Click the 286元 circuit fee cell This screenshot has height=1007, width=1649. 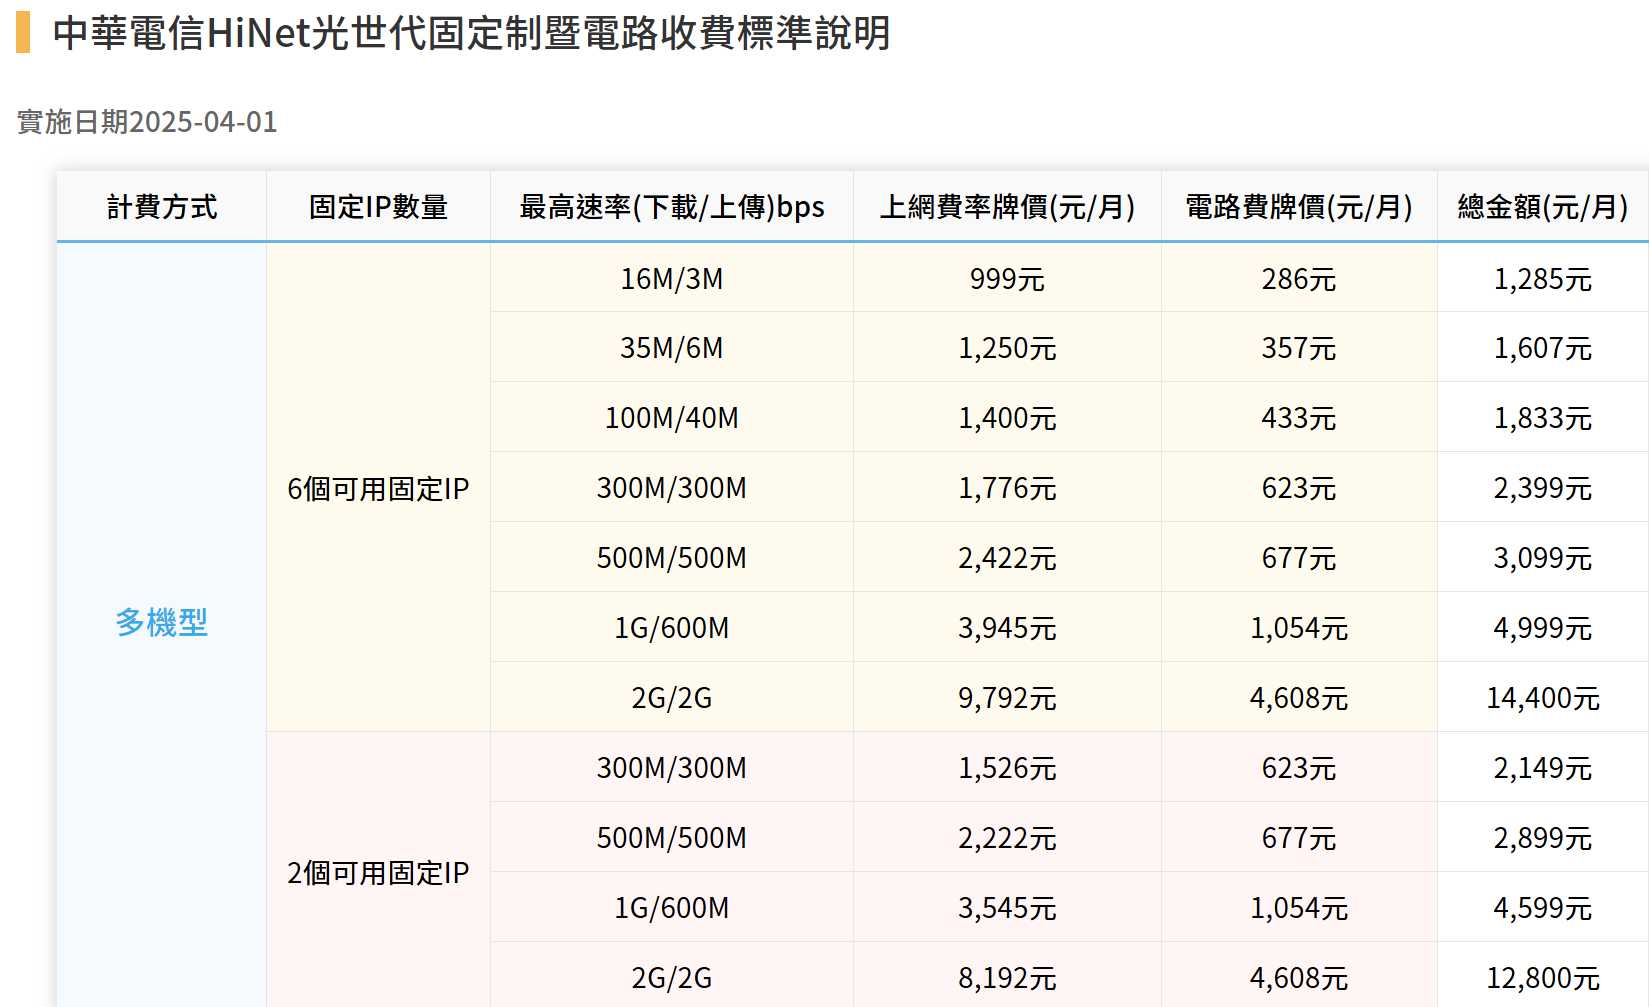tap(1299, 278)
